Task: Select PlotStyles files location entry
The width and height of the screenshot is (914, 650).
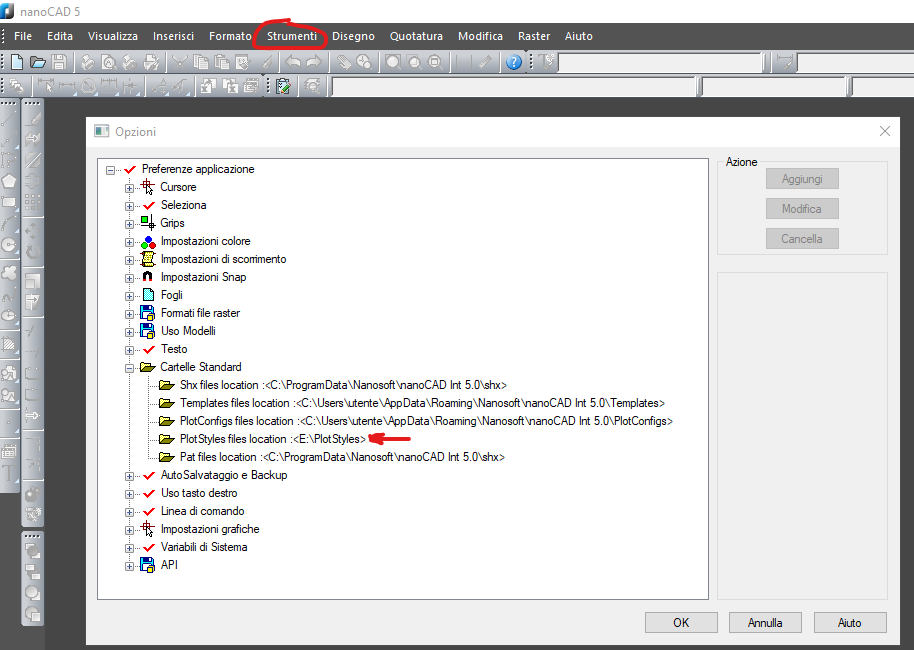Action: click(272, 439)
